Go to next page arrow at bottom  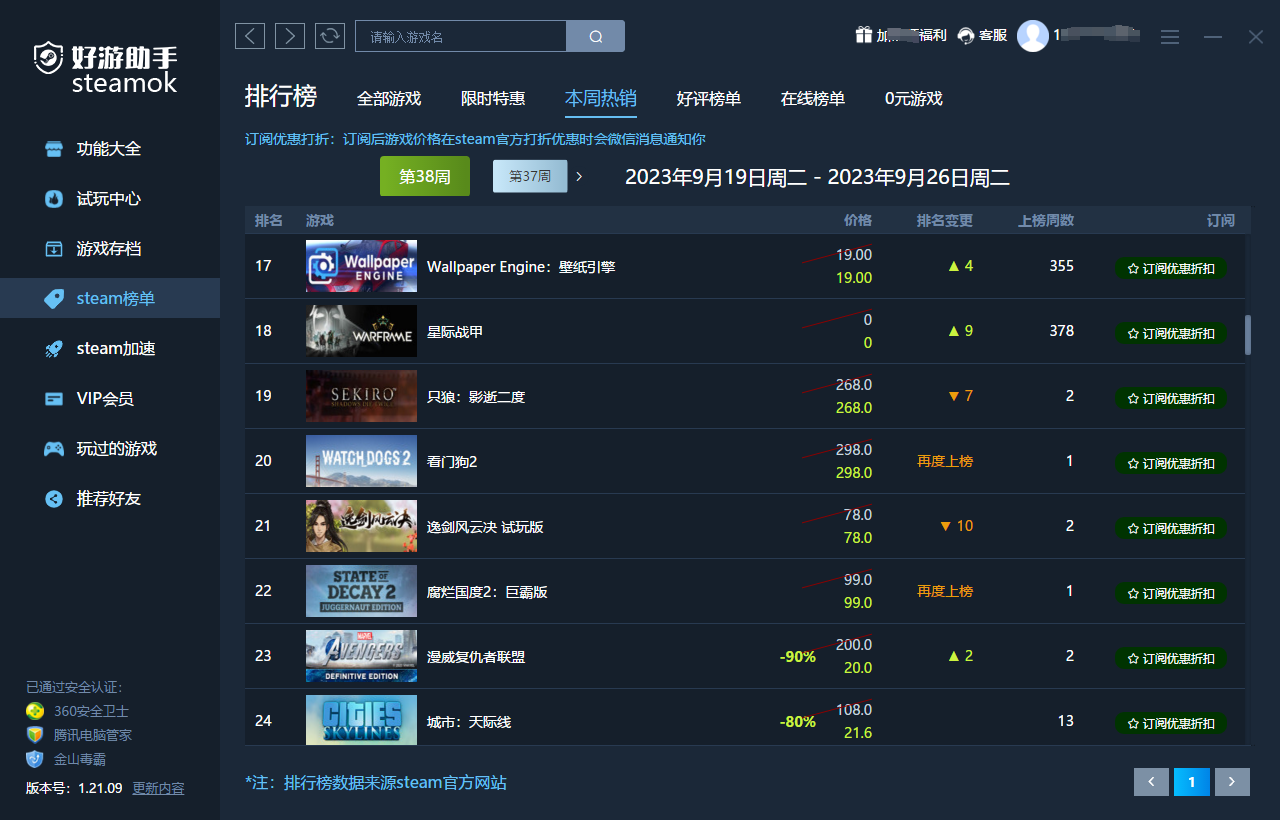(1232, 782)
